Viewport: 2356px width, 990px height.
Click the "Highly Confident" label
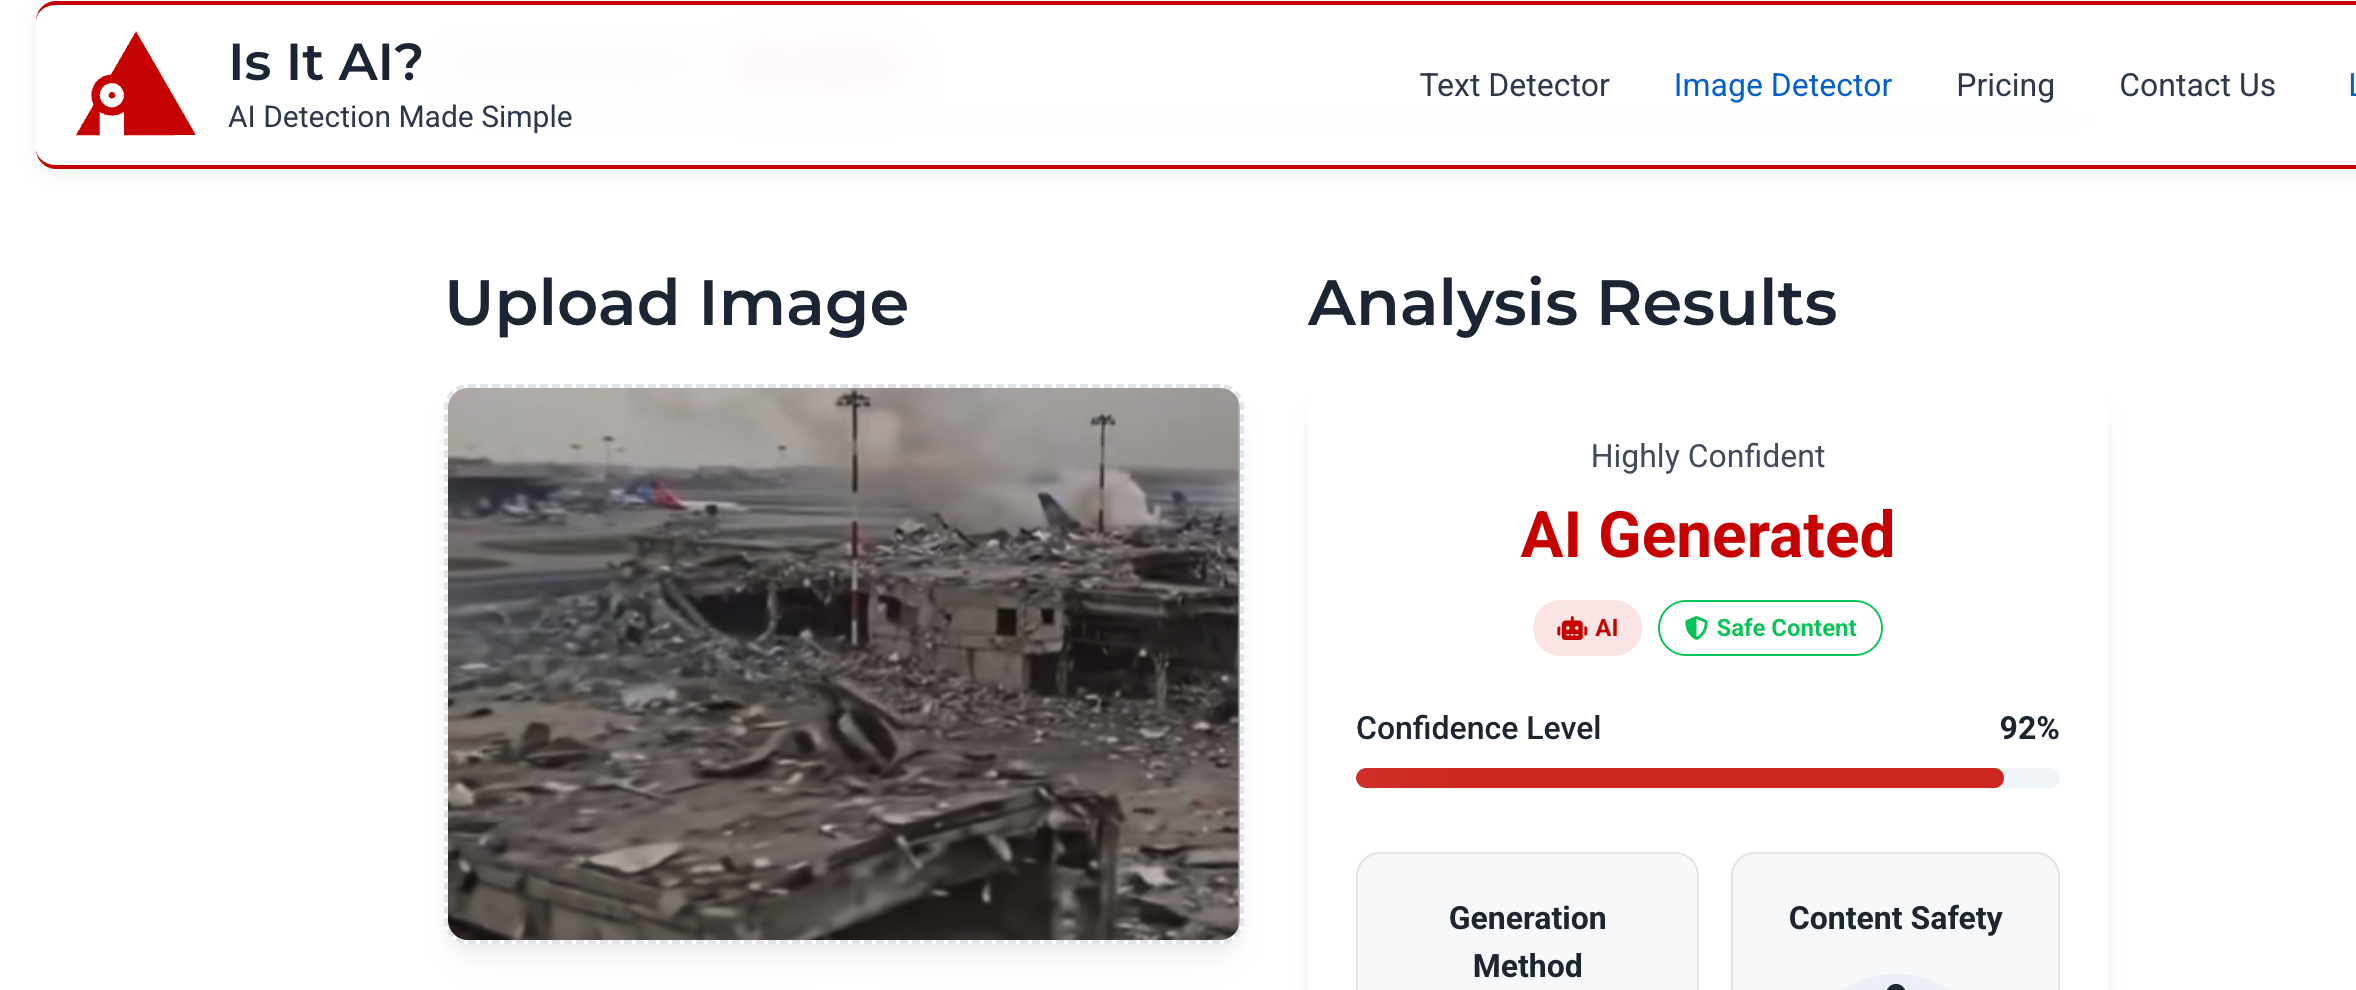[1707, 456]
